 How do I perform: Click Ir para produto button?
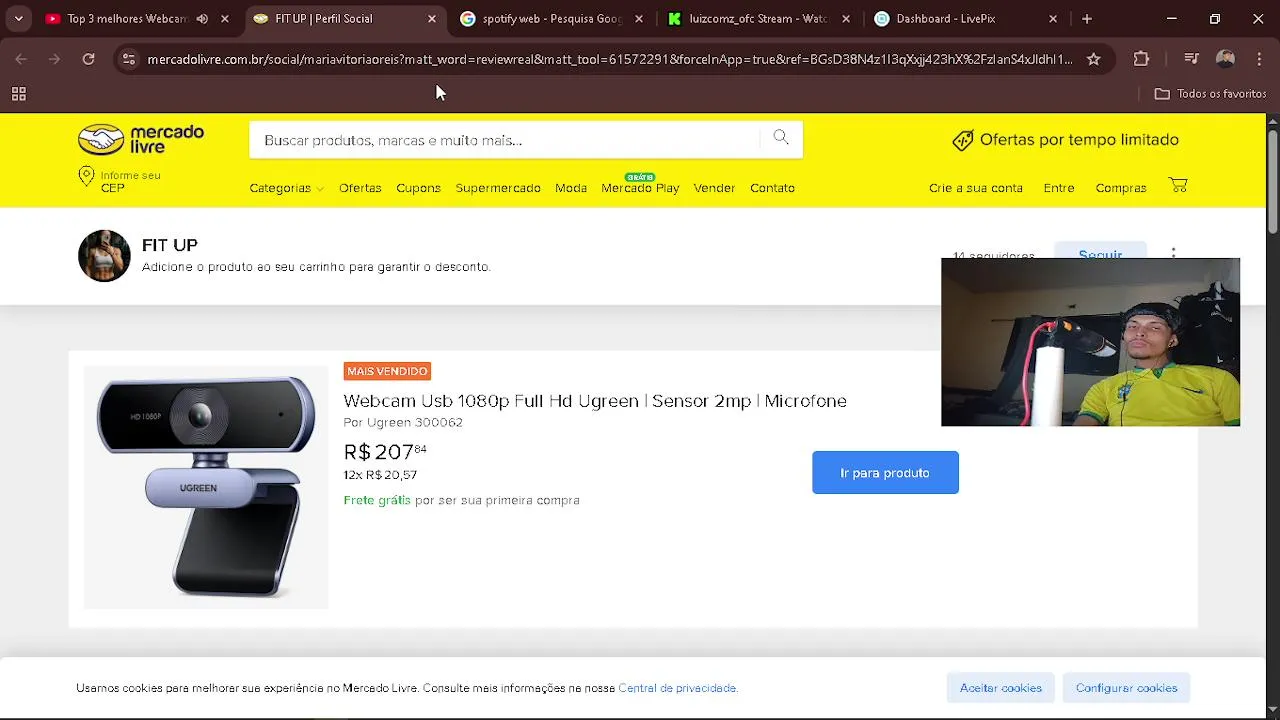click(885, 473)
